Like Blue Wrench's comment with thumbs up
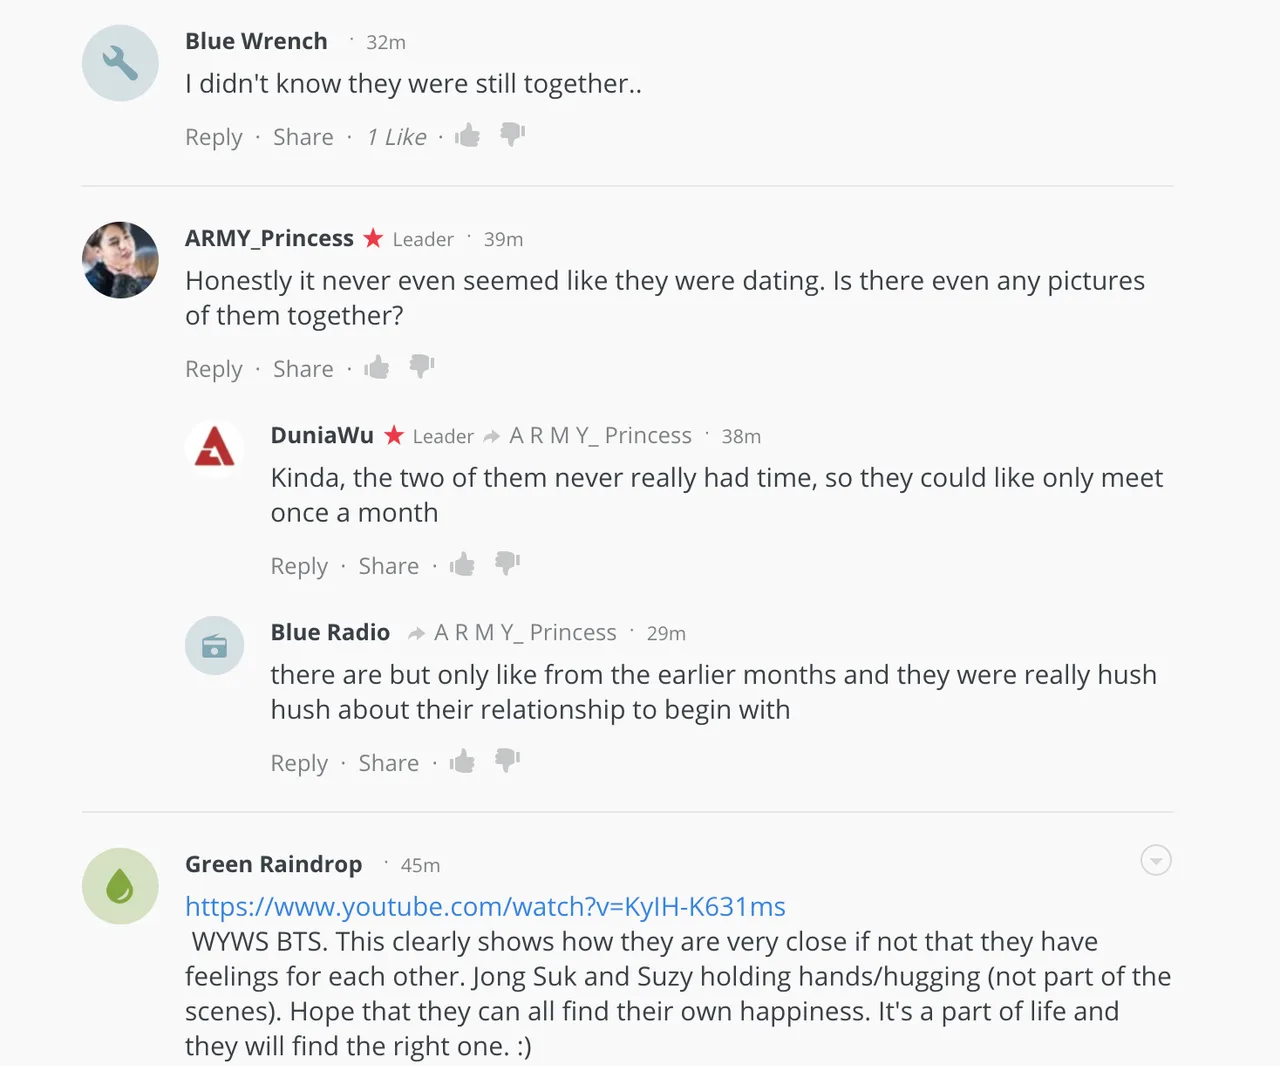Viewport: 1280px width, 1066px height. click(x=467, y=135)
